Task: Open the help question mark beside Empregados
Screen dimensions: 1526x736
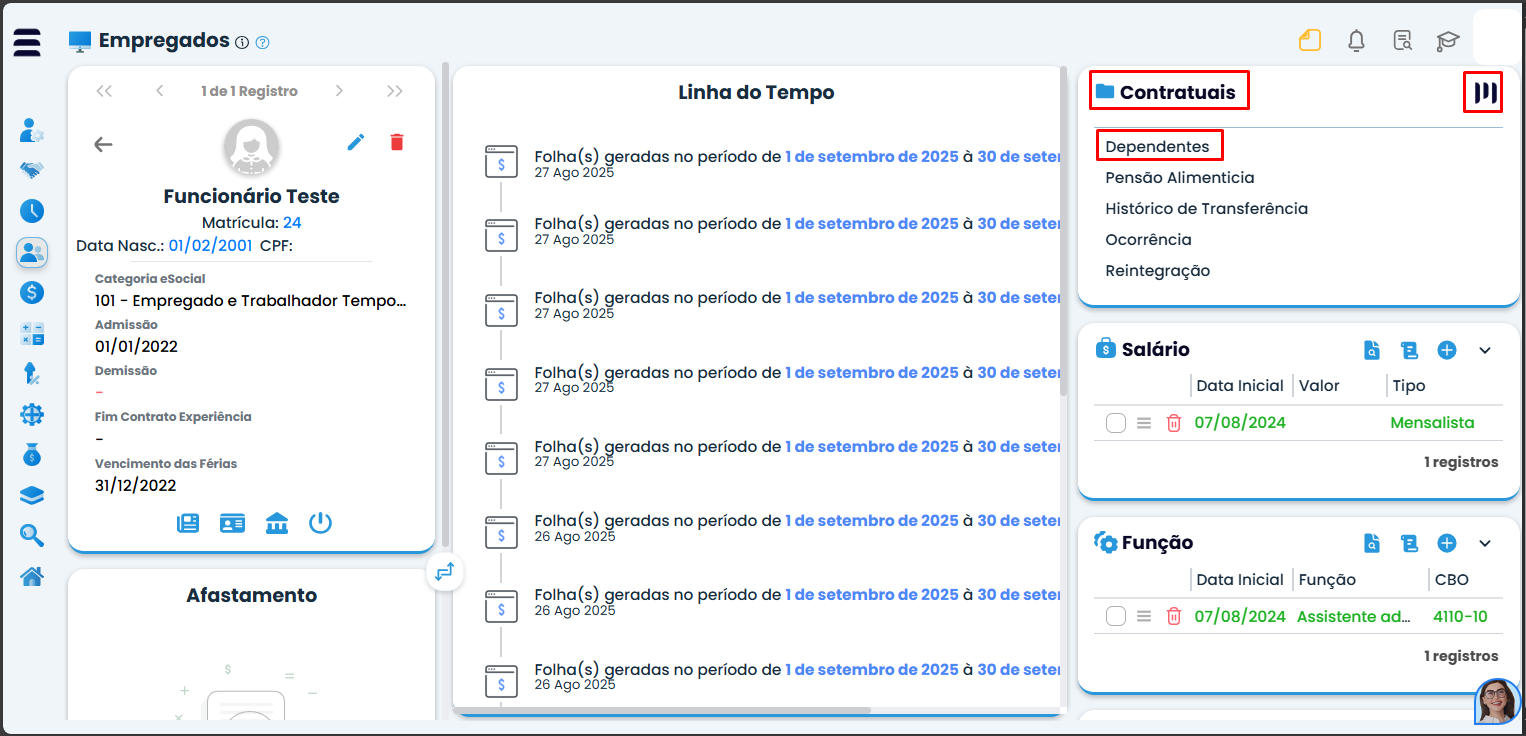Action: (x=263, y=42)
